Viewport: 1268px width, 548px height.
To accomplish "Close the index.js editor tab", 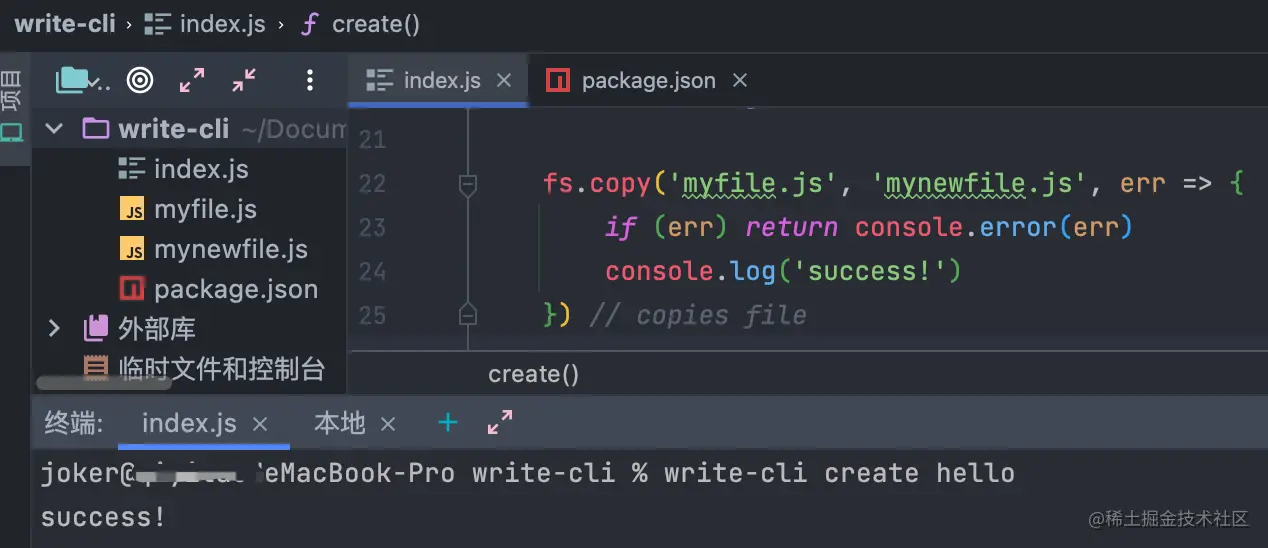I will pyautogui.click(x=504, y=80).
